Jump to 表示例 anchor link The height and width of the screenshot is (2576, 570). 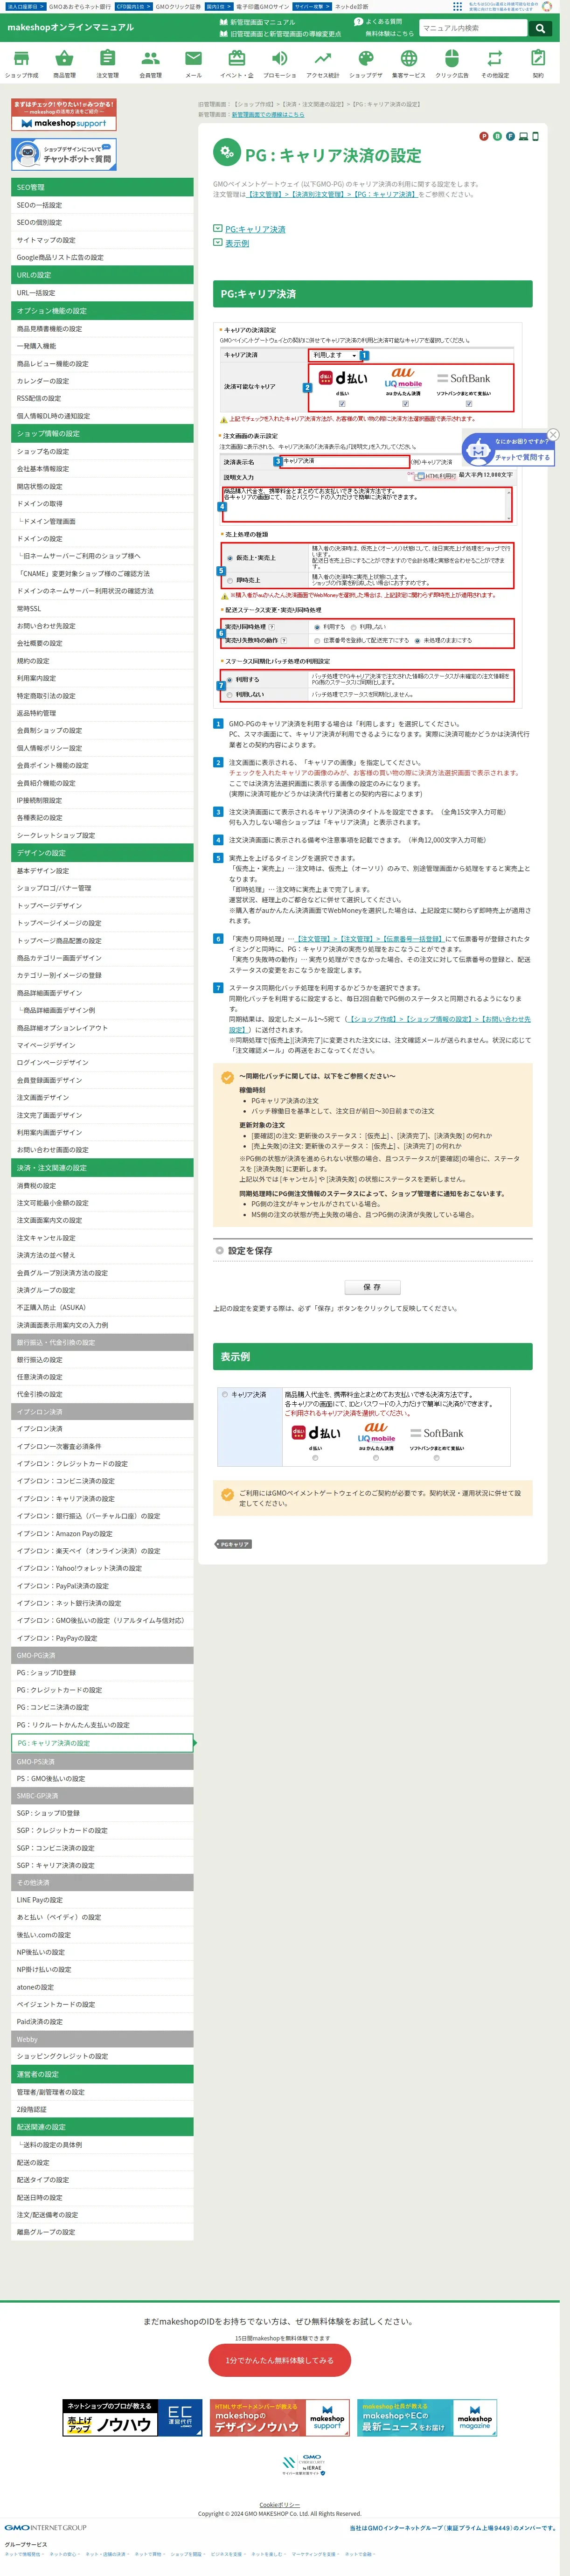tap(237, 243)
